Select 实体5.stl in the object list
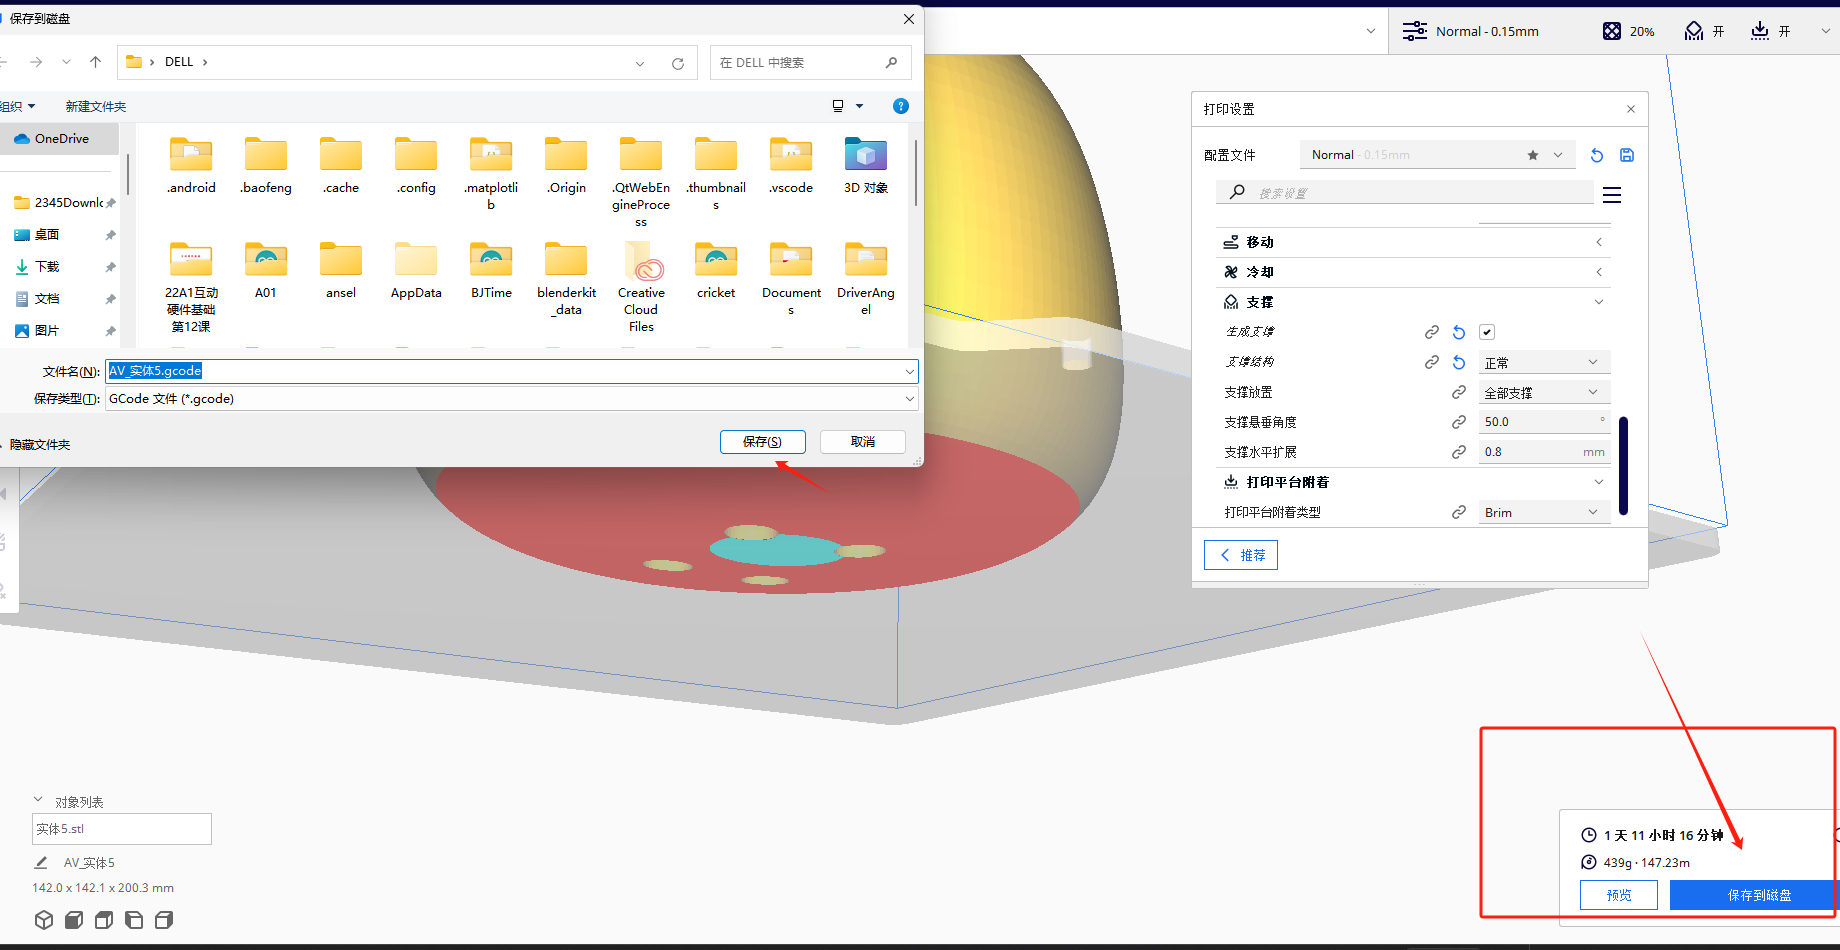Viewport: 1840px width, 950px height. [x=122, y=829]
